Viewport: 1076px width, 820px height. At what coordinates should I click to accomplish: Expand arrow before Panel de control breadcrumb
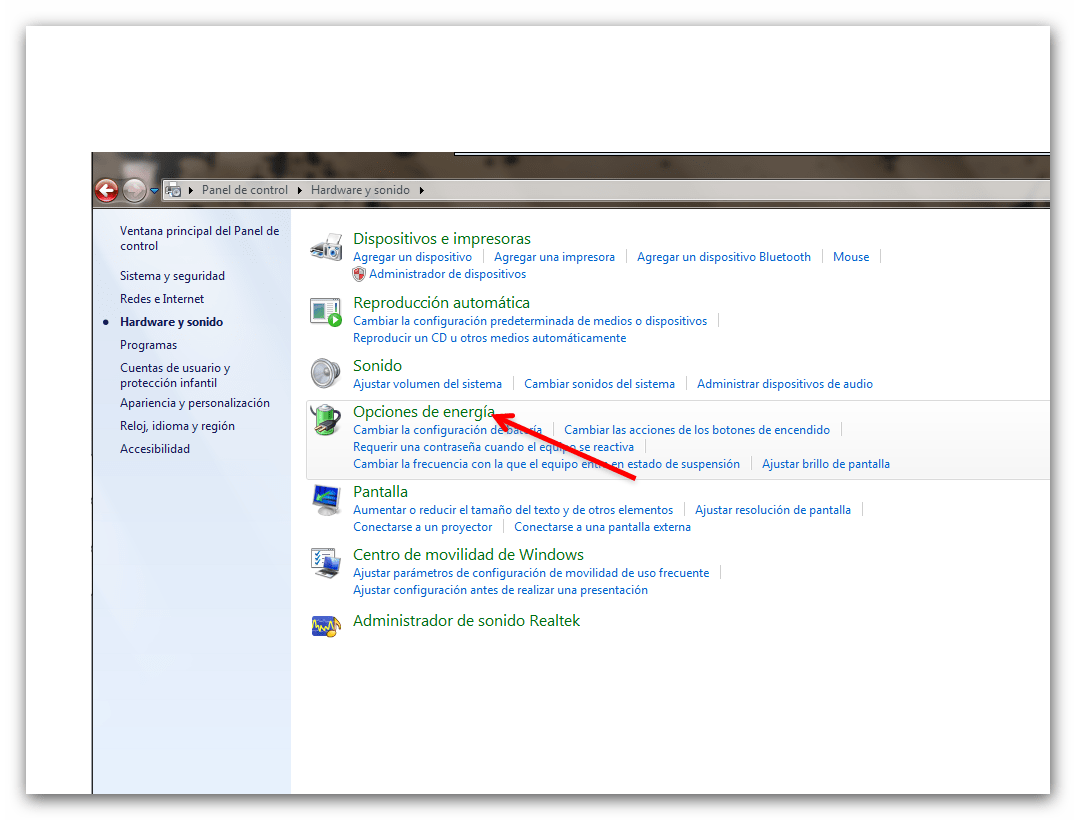[x=191, y=190]
